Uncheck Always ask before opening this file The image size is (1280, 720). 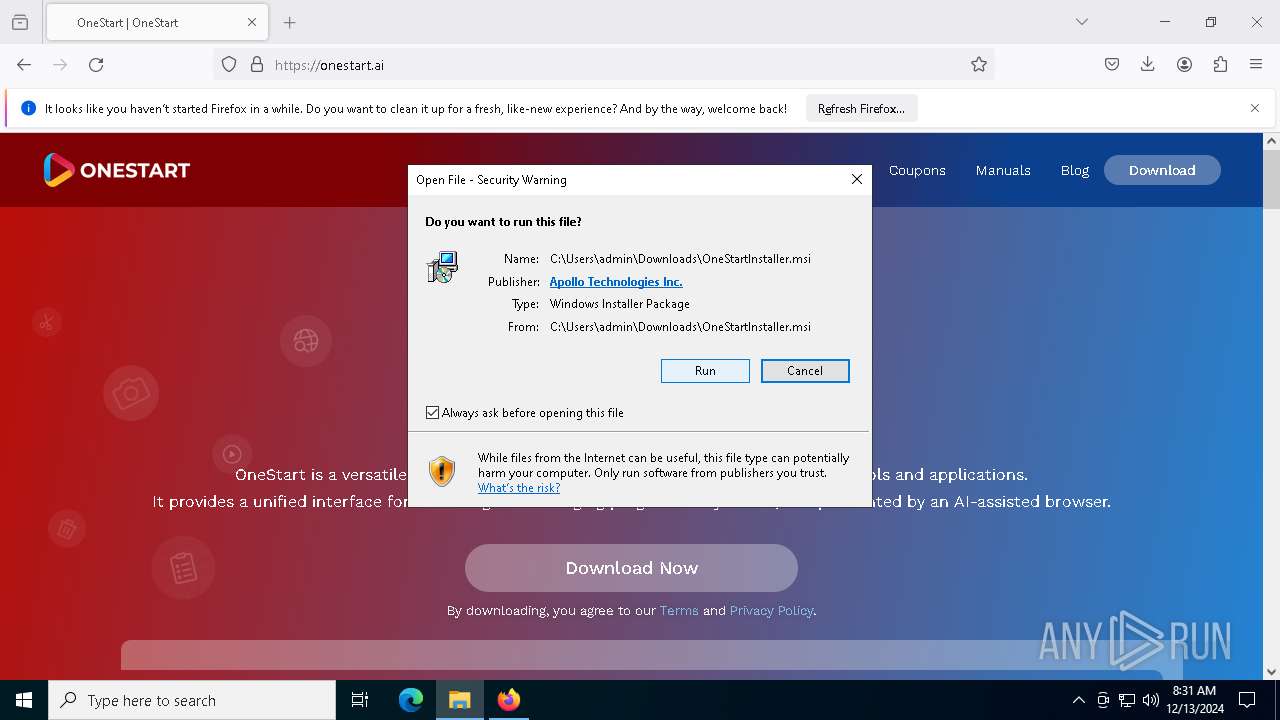[x=433, y=413]
